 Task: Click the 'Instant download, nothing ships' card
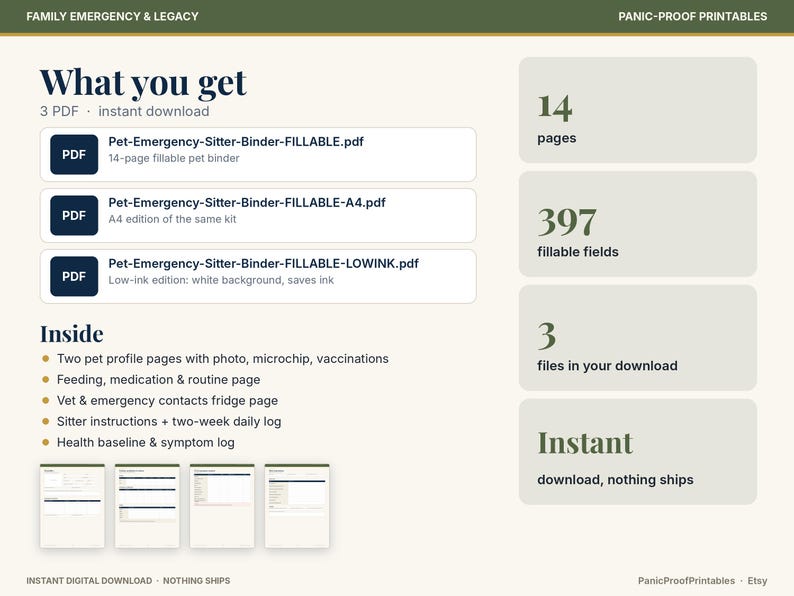pyautogui.click(x=638, y=452)
